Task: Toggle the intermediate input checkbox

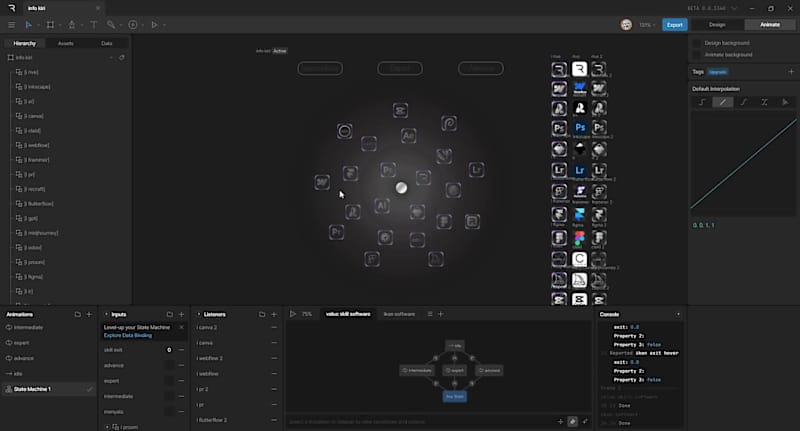Action: click(168, 396)
